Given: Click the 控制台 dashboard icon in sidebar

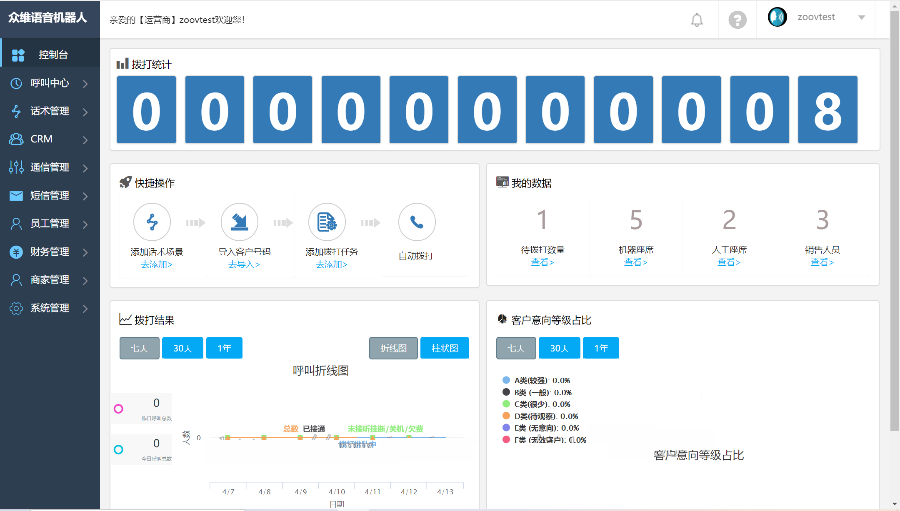Looking at the screenshot, I should click(18, 55).
